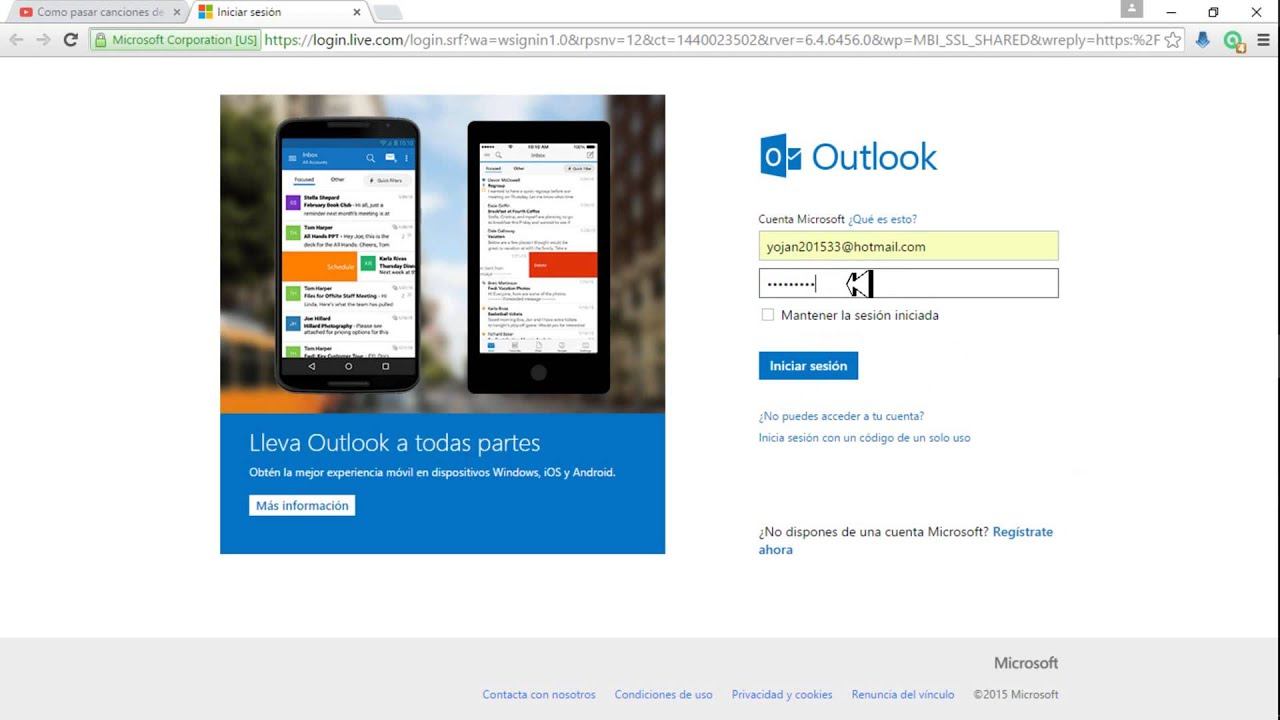Click the Microsoft footer logo text

(x=1026, y=663)
